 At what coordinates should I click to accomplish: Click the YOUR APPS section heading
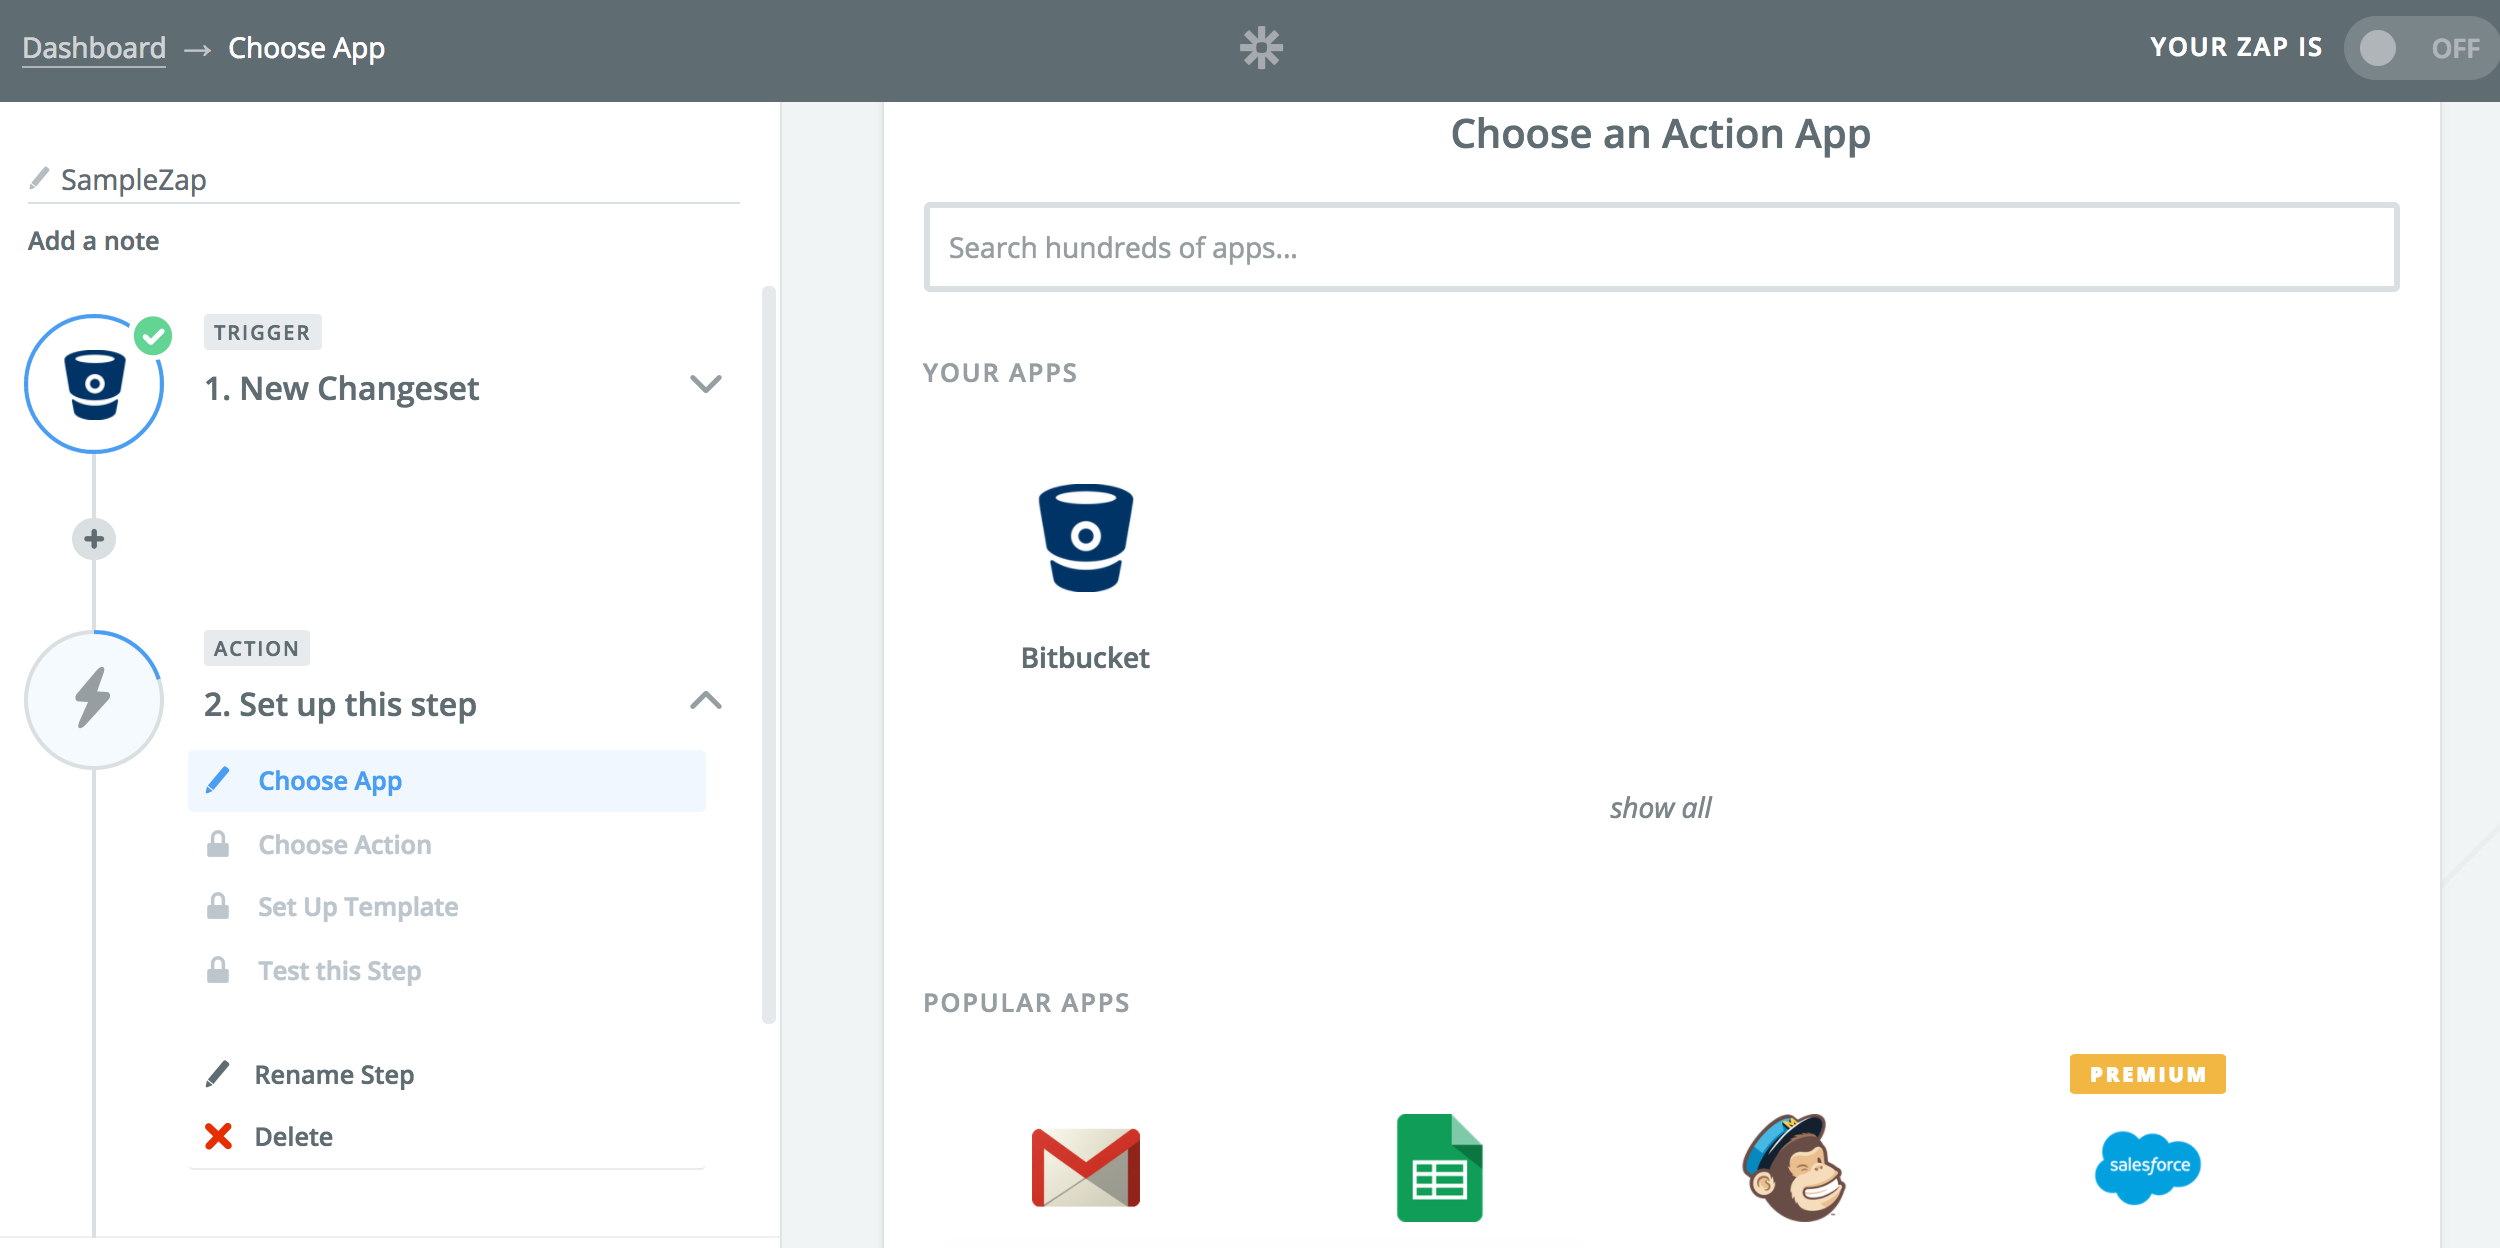(999, 373)
